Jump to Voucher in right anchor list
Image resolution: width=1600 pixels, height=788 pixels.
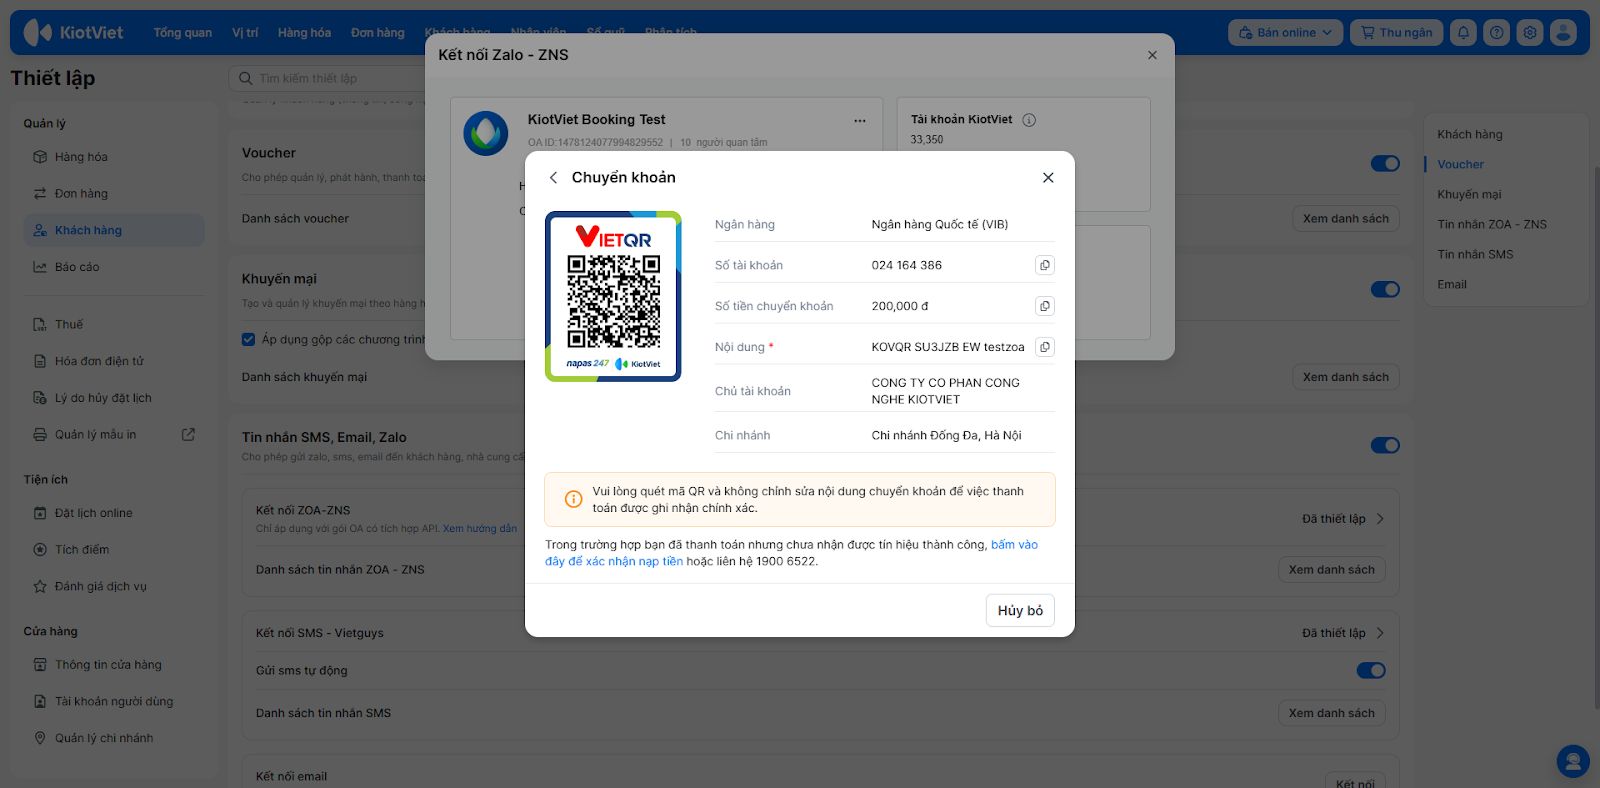[1461, 164]
